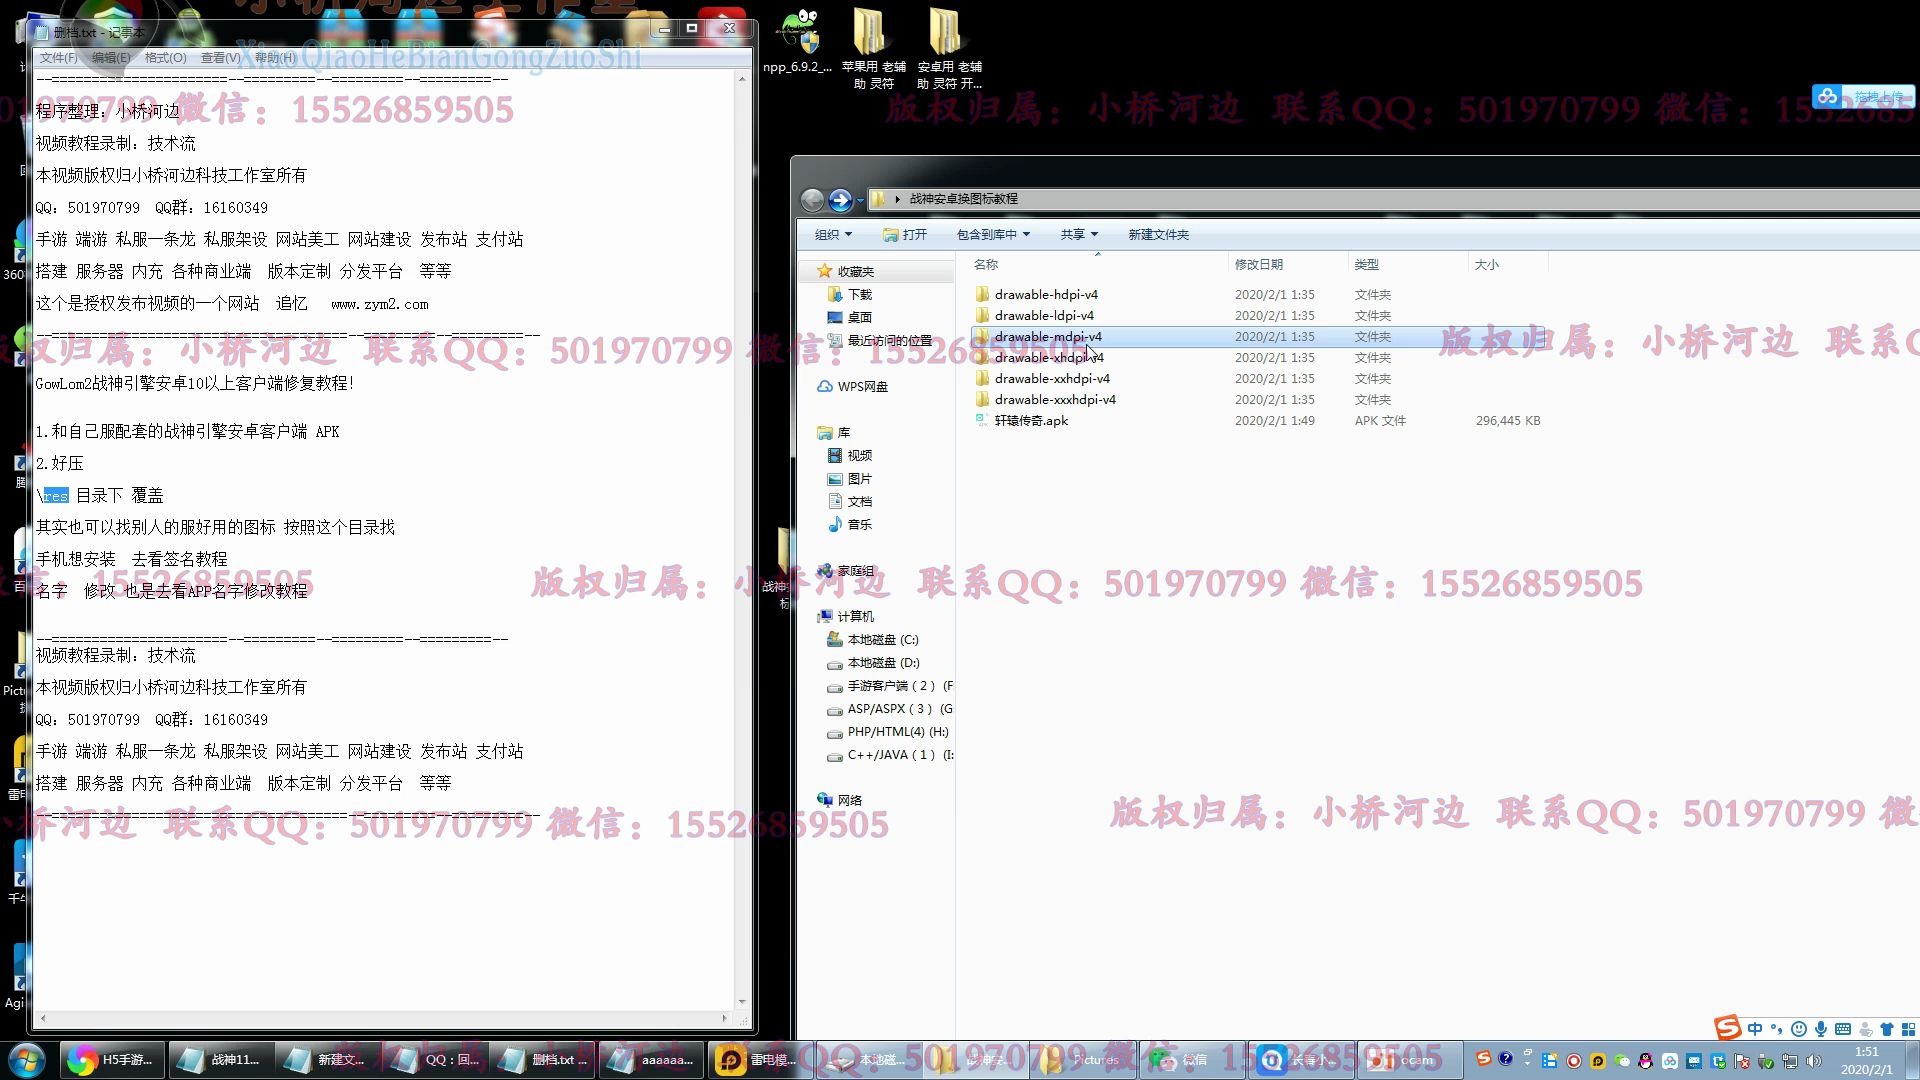Click the Windows Start orb
This screenshot has width=1920, height=1080.
(x=27, y=1060)
